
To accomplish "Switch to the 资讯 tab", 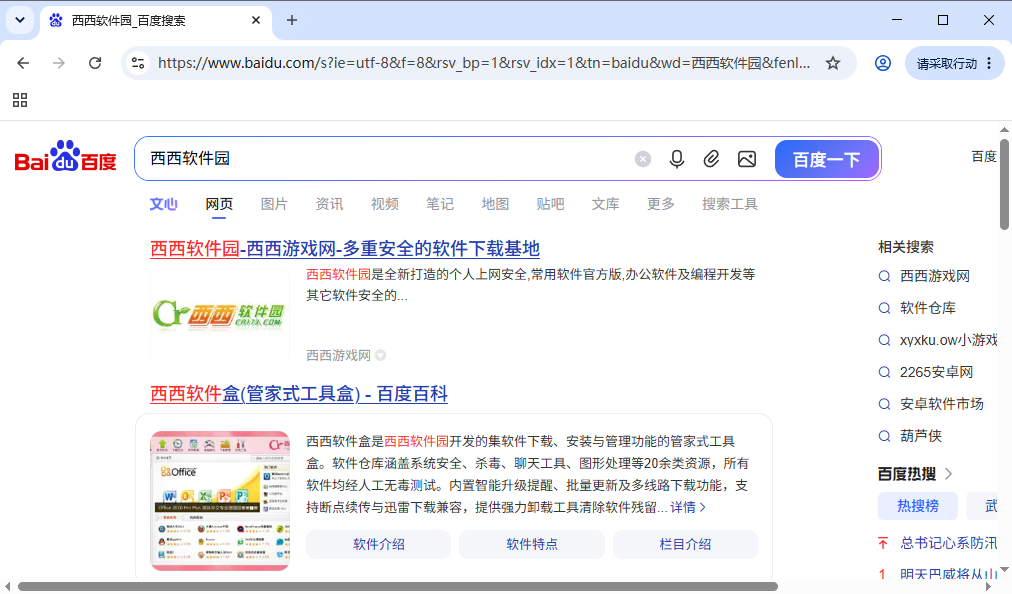I will pos(329,204).
